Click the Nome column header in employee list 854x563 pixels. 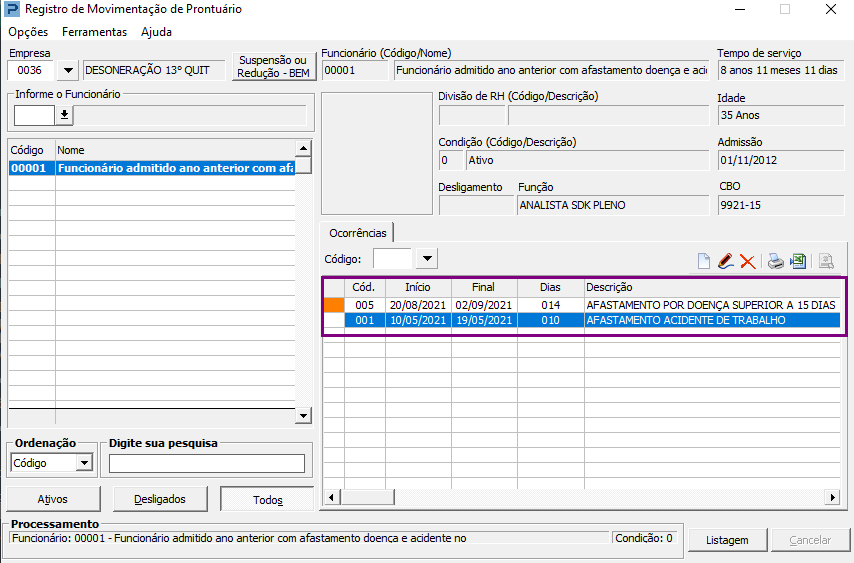pos(175,150)
